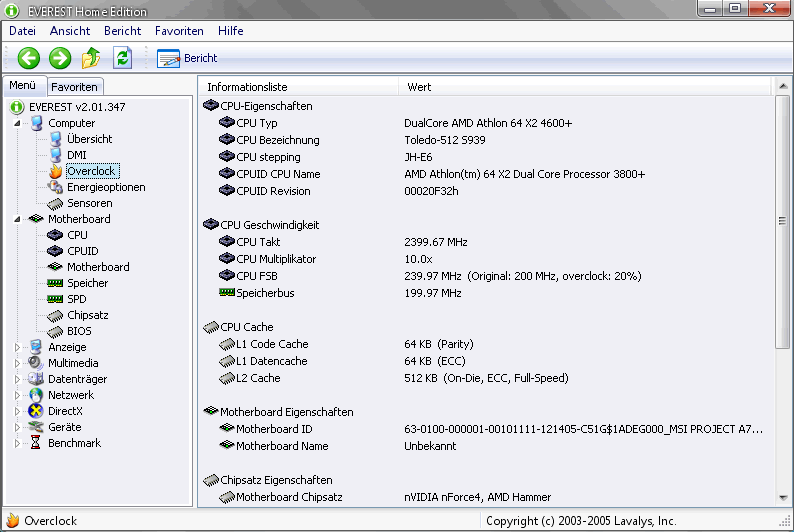The width and height of the screenshot is (794, 532).
Task: Click the DirectX icon in tree
Action: (35, 411)
